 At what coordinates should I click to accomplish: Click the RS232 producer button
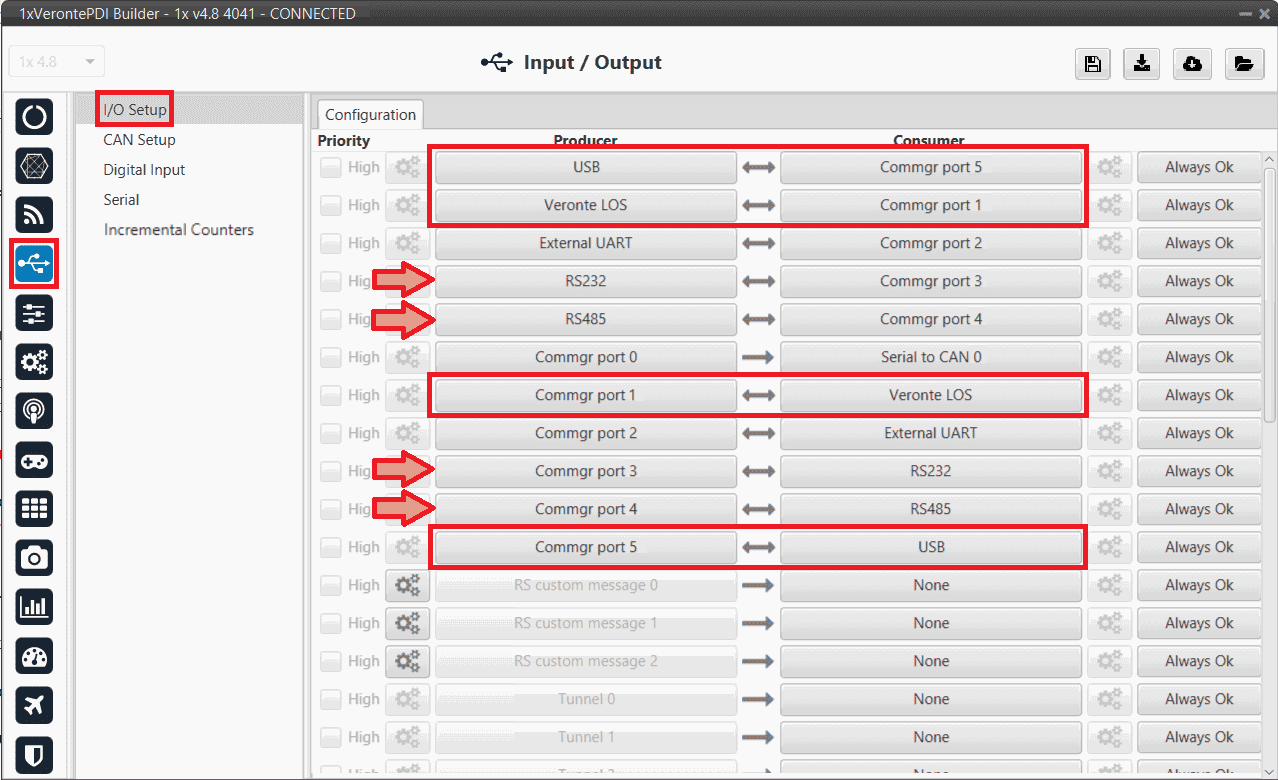(585, 281)
